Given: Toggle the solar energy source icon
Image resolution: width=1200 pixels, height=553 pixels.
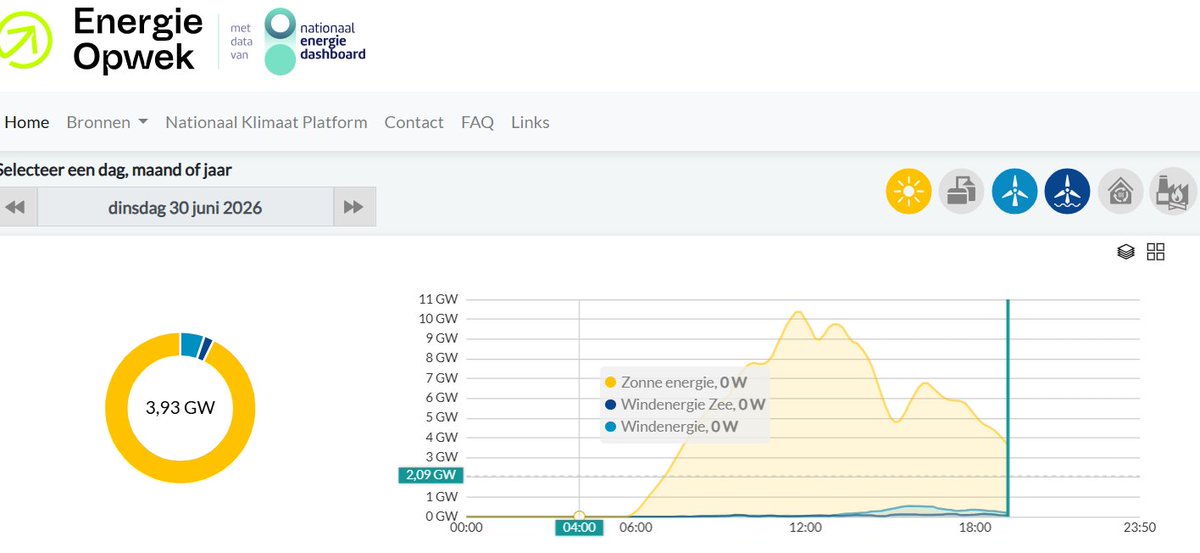Looking at the screenshot, I should point(908,191).
